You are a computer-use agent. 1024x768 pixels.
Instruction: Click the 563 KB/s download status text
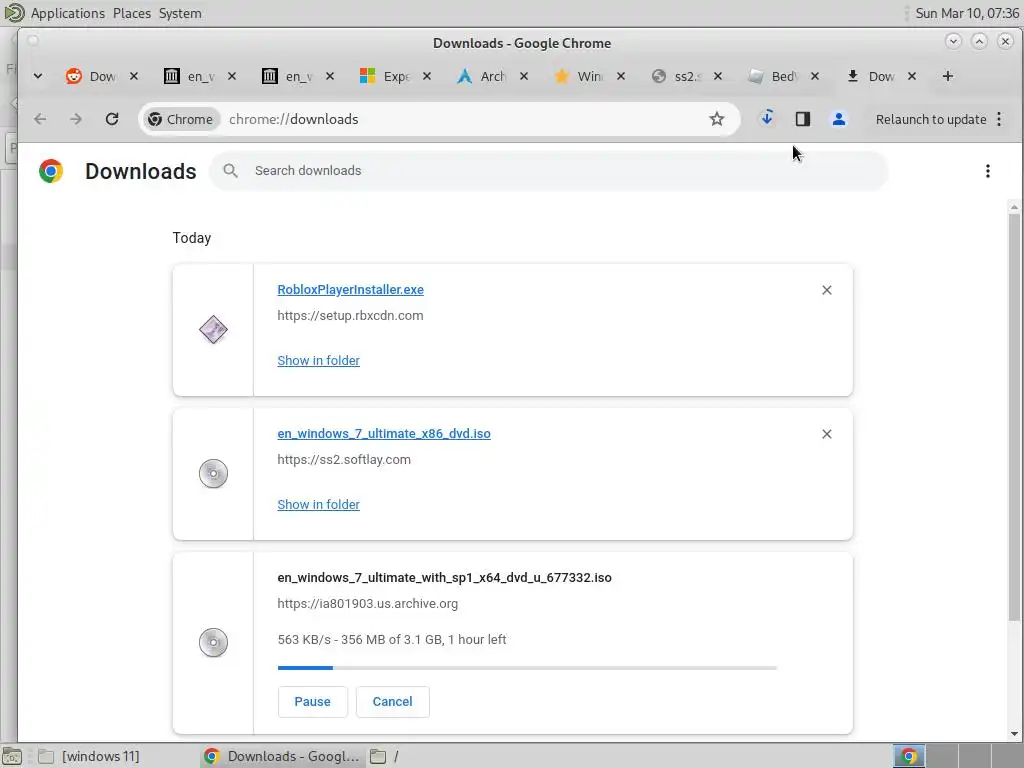click(x=392, y=640)
